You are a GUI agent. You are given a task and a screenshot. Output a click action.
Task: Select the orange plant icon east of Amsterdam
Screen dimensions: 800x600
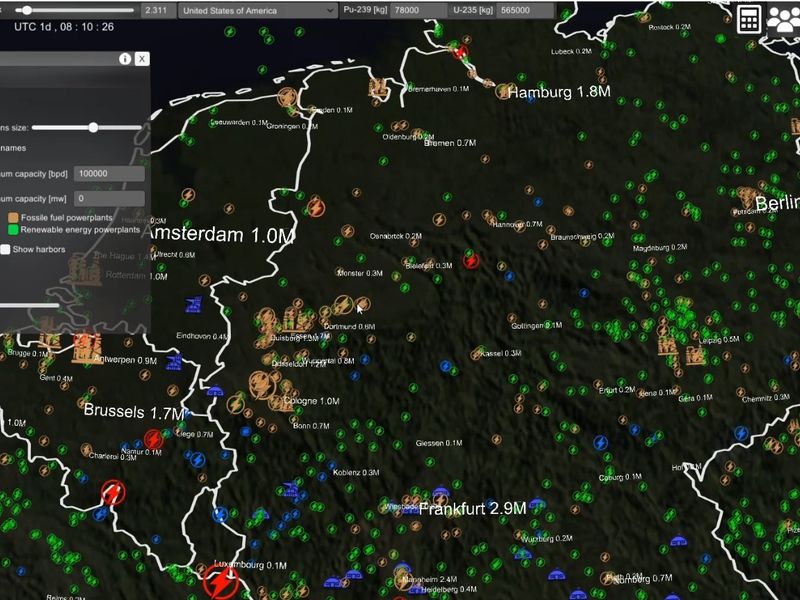click(x=188, y=194)
